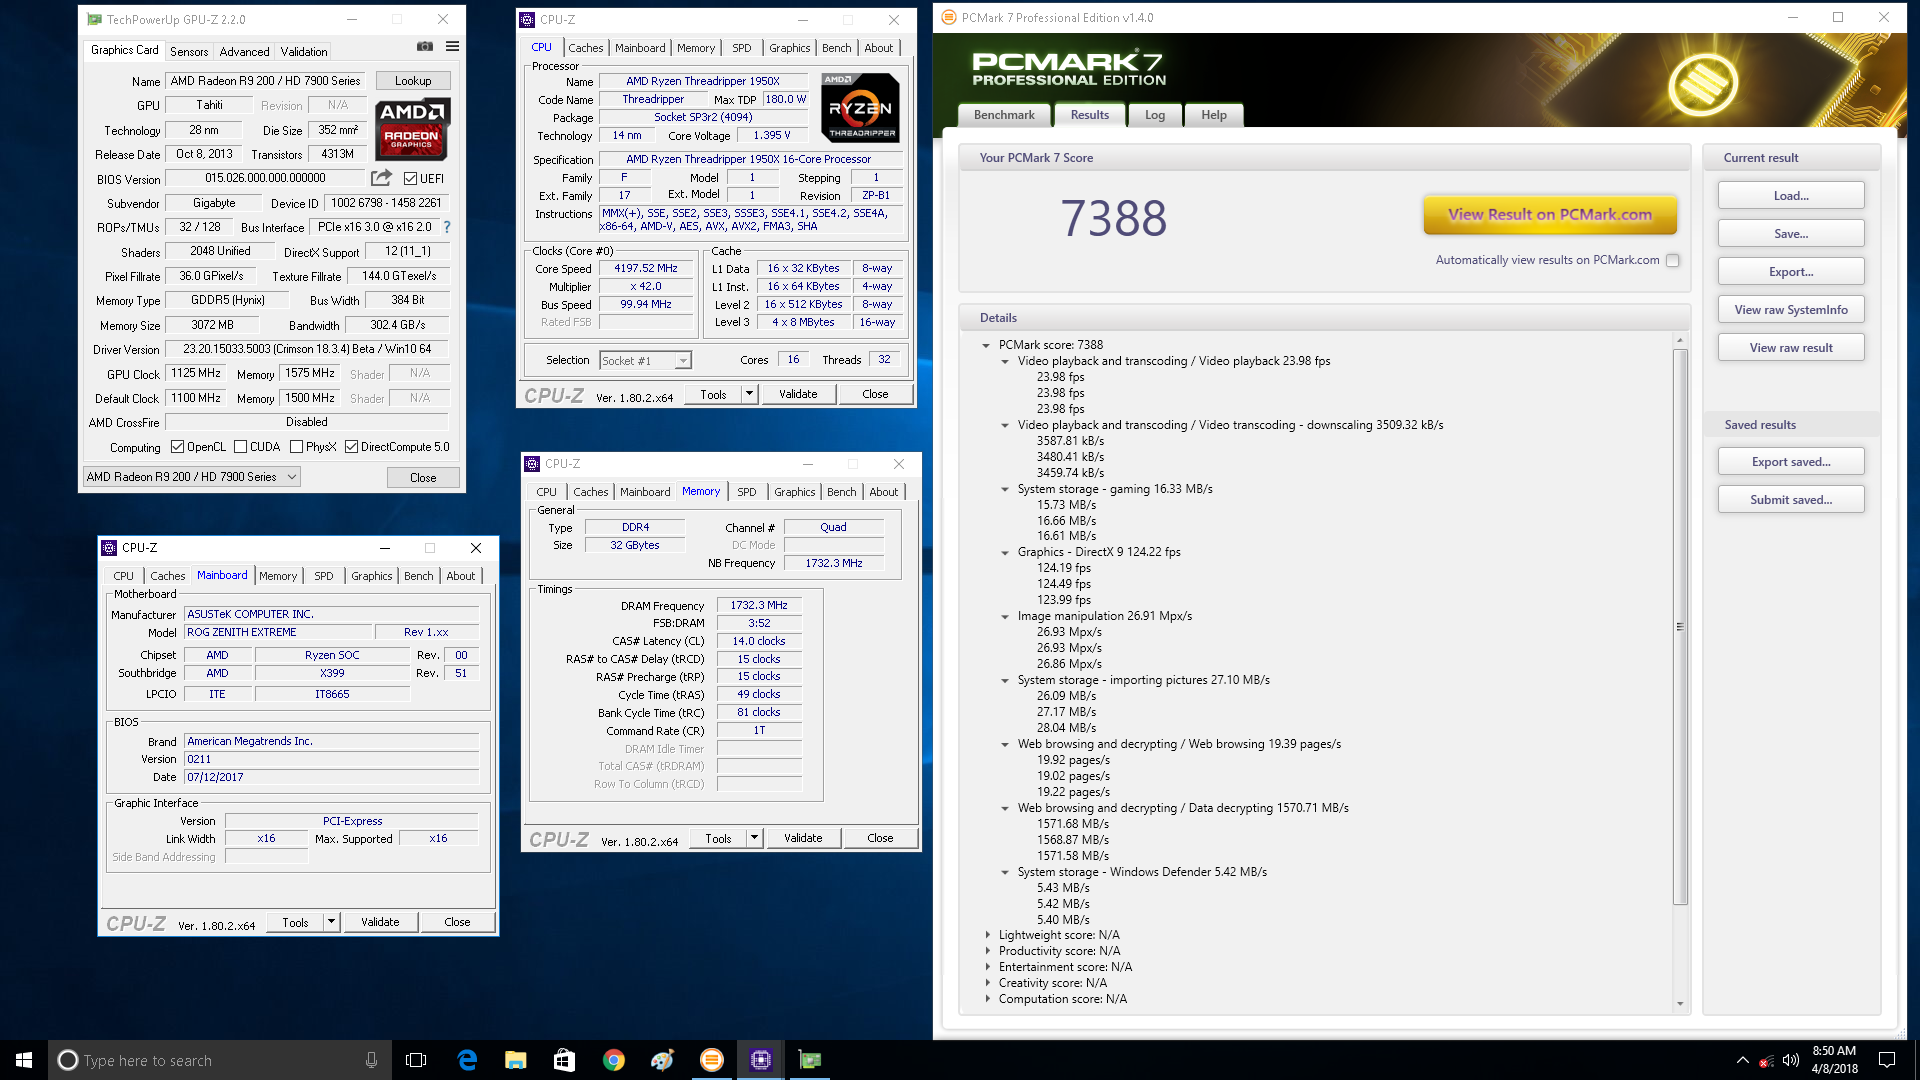Viewport: 1920px width, 1080px height.
Task: Open the GPU-Z hamburger menu icon
Action: click(452, 47)
